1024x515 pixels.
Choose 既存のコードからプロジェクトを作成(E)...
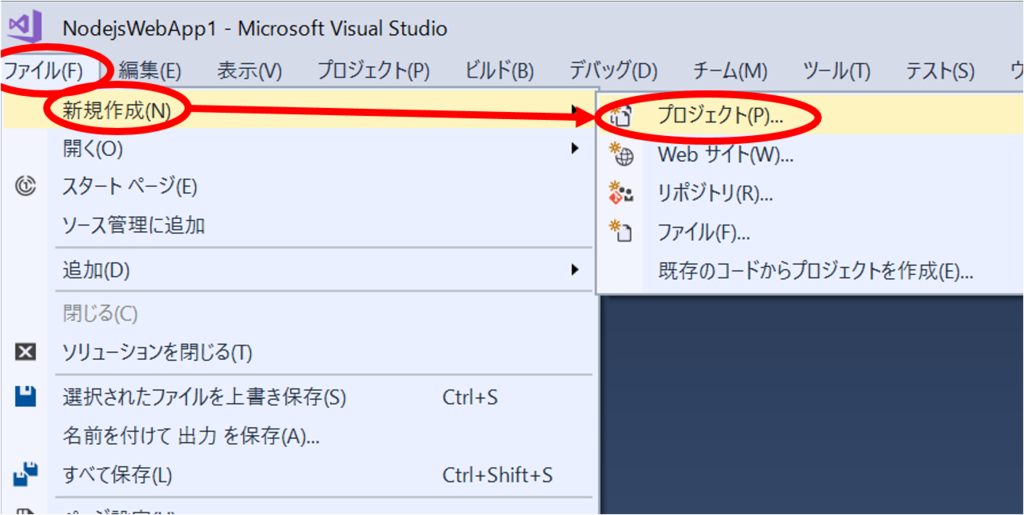(812, 270)
